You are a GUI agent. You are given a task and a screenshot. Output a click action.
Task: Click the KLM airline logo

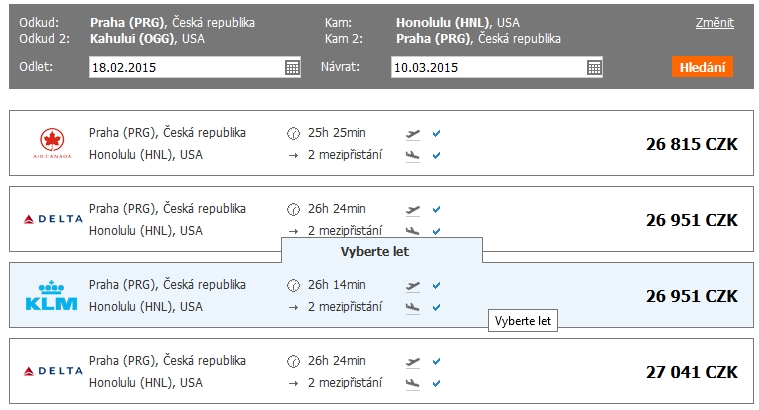(x=51, y=295)
